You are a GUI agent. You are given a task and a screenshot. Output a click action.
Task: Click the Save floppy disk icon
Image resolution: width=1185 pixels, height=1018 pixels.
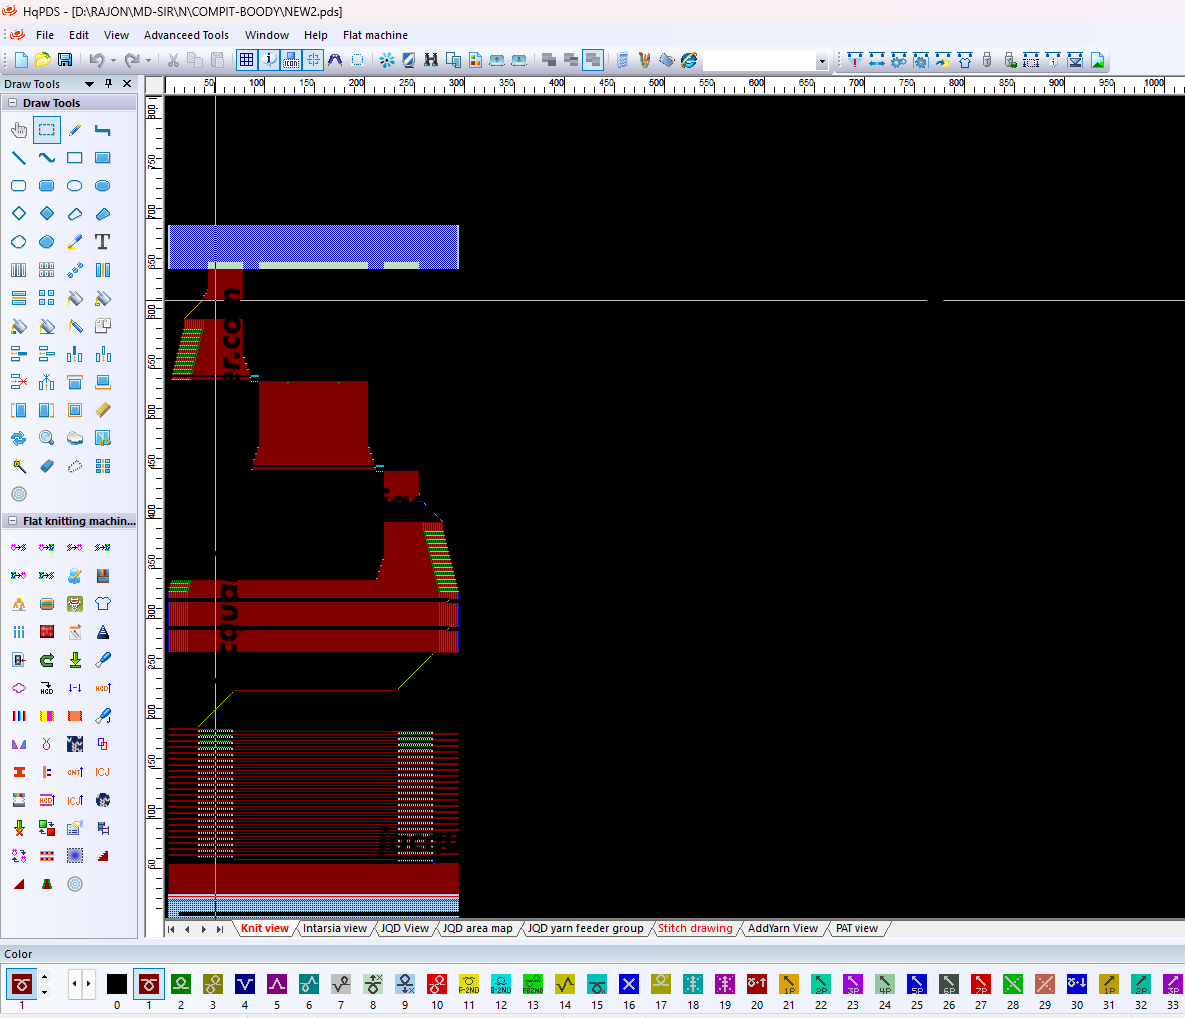point(65,60)
